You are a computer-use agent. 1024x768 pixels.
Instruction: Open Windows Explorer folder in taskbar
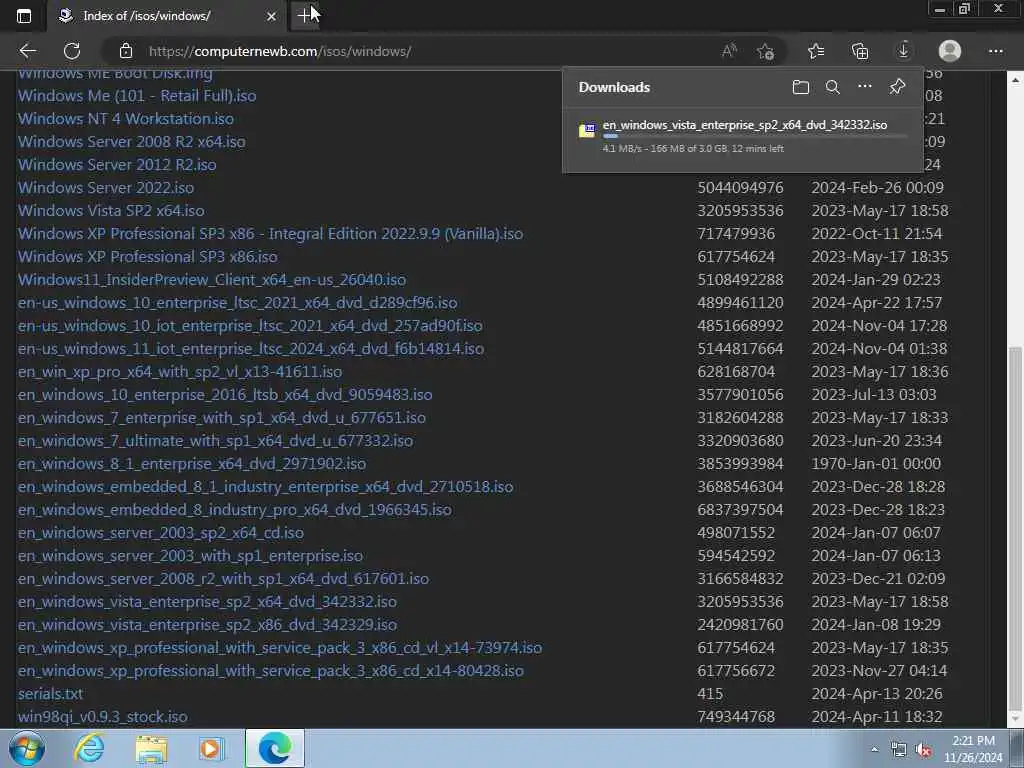pyautogui.click(x=151, y=749)
